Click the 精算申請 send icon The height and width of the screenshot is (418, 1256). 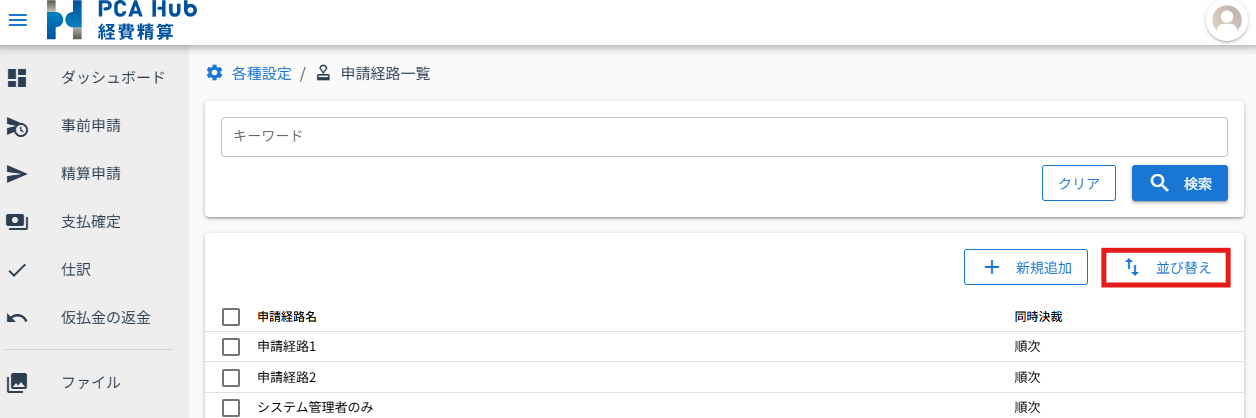tap(17, 174)
